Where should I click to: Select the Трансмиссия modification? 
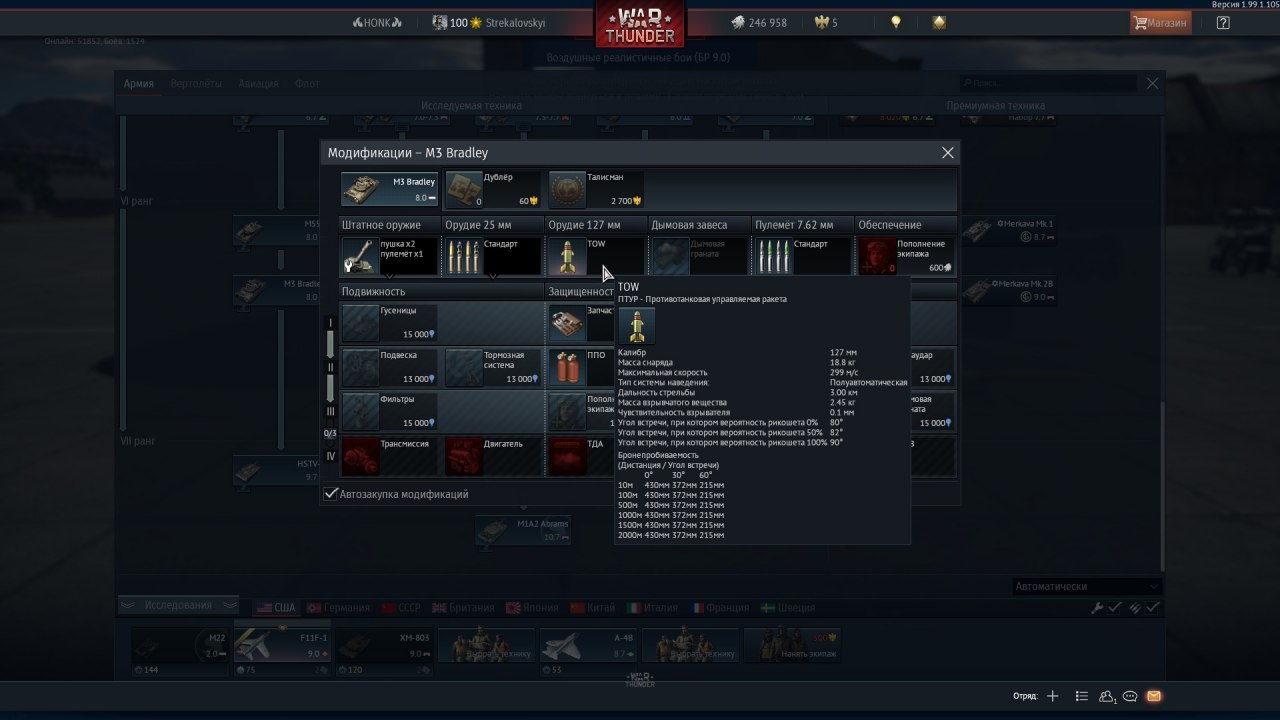click(x=390, y=456)
